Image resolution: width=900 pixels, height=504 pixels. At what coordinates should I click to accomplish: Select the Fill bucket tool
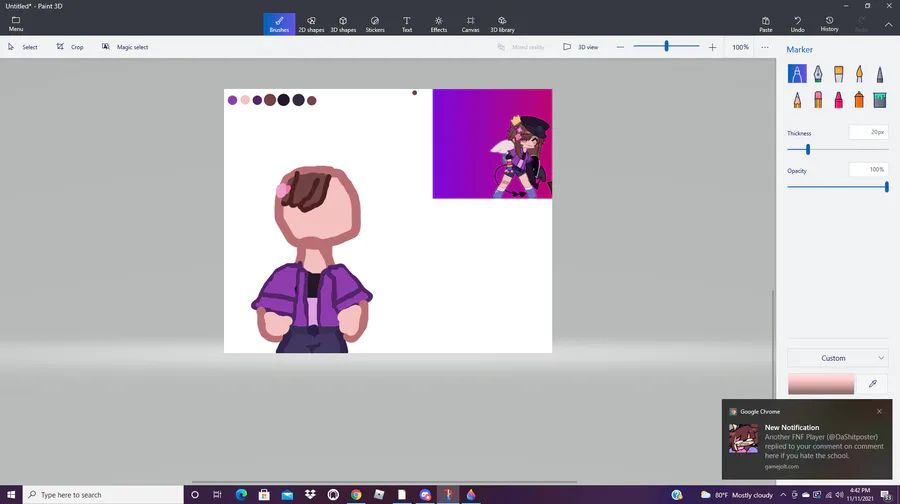click(x=880, y=100)
